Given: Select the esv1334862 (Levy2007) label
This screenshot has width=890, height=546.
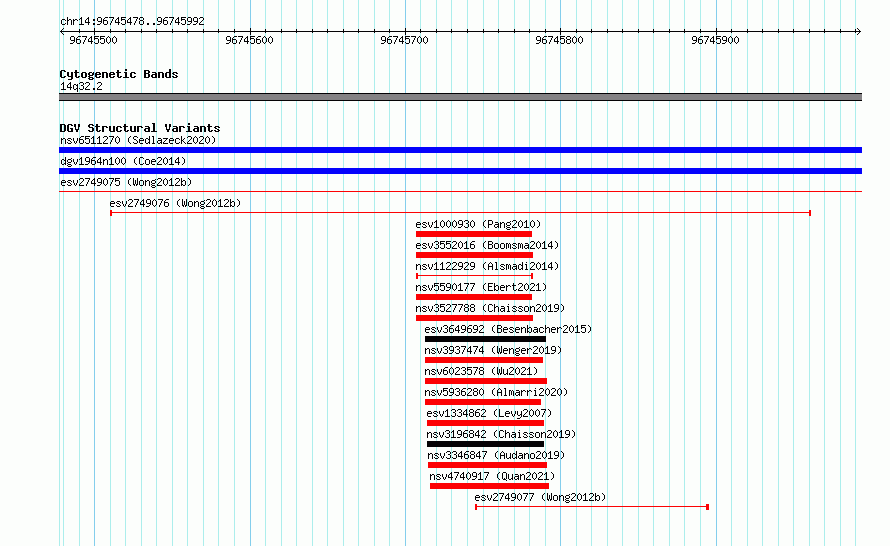Looking at the screenshot, I should click(489, 413).
